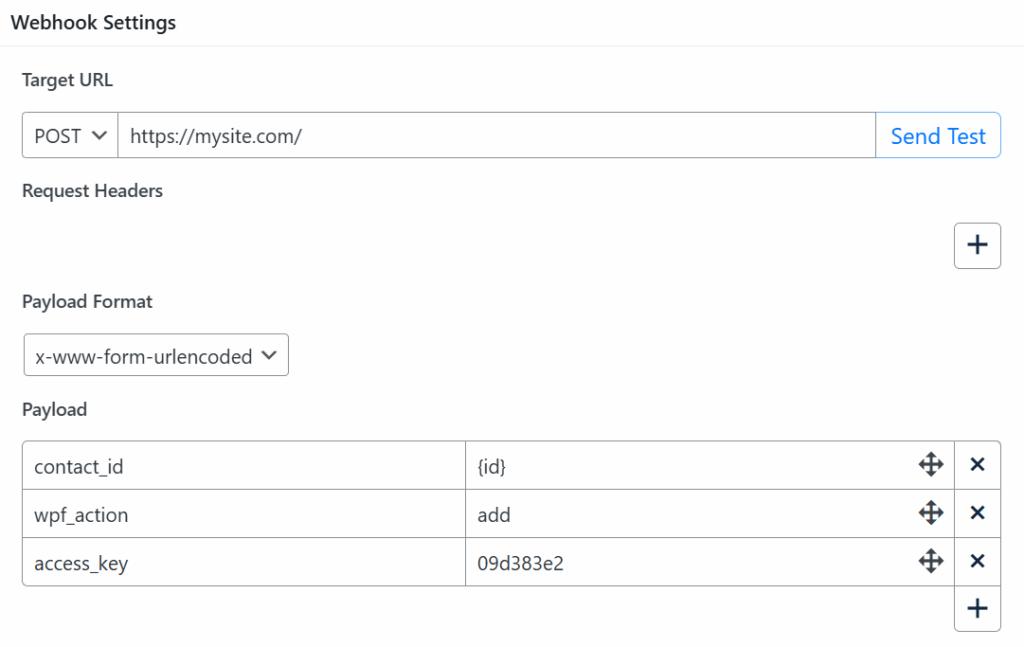Click the move icon beside the wpf_action row

[x=931, y=513]
